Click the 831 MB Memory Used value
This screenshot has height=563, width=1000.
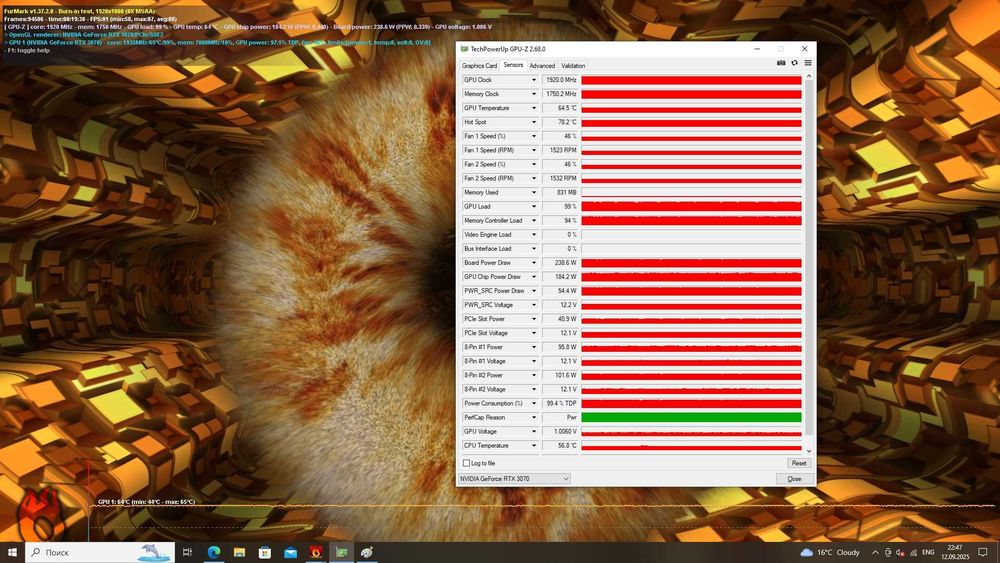[560, 192]
